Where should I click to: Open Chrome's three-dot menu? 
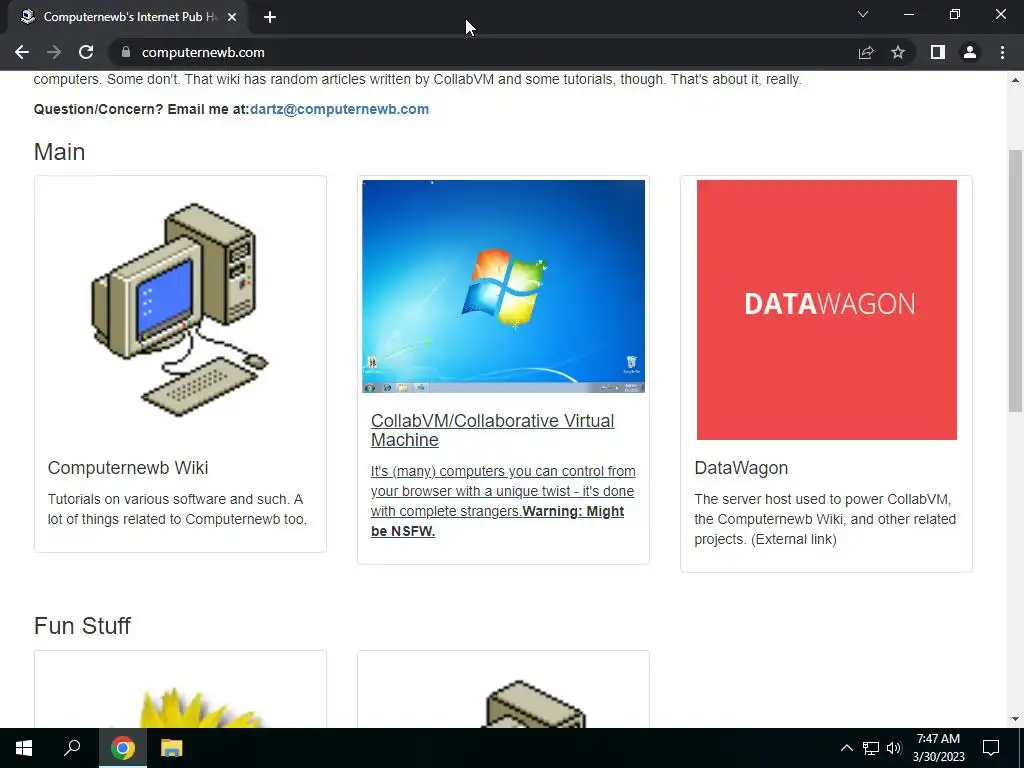tap(1002, 52)
